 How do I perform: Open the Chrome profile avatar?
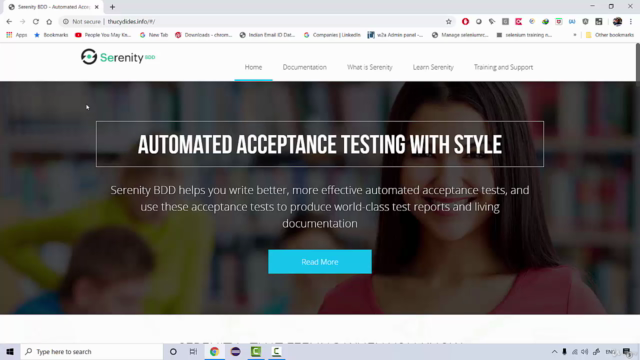coord(617,22)
